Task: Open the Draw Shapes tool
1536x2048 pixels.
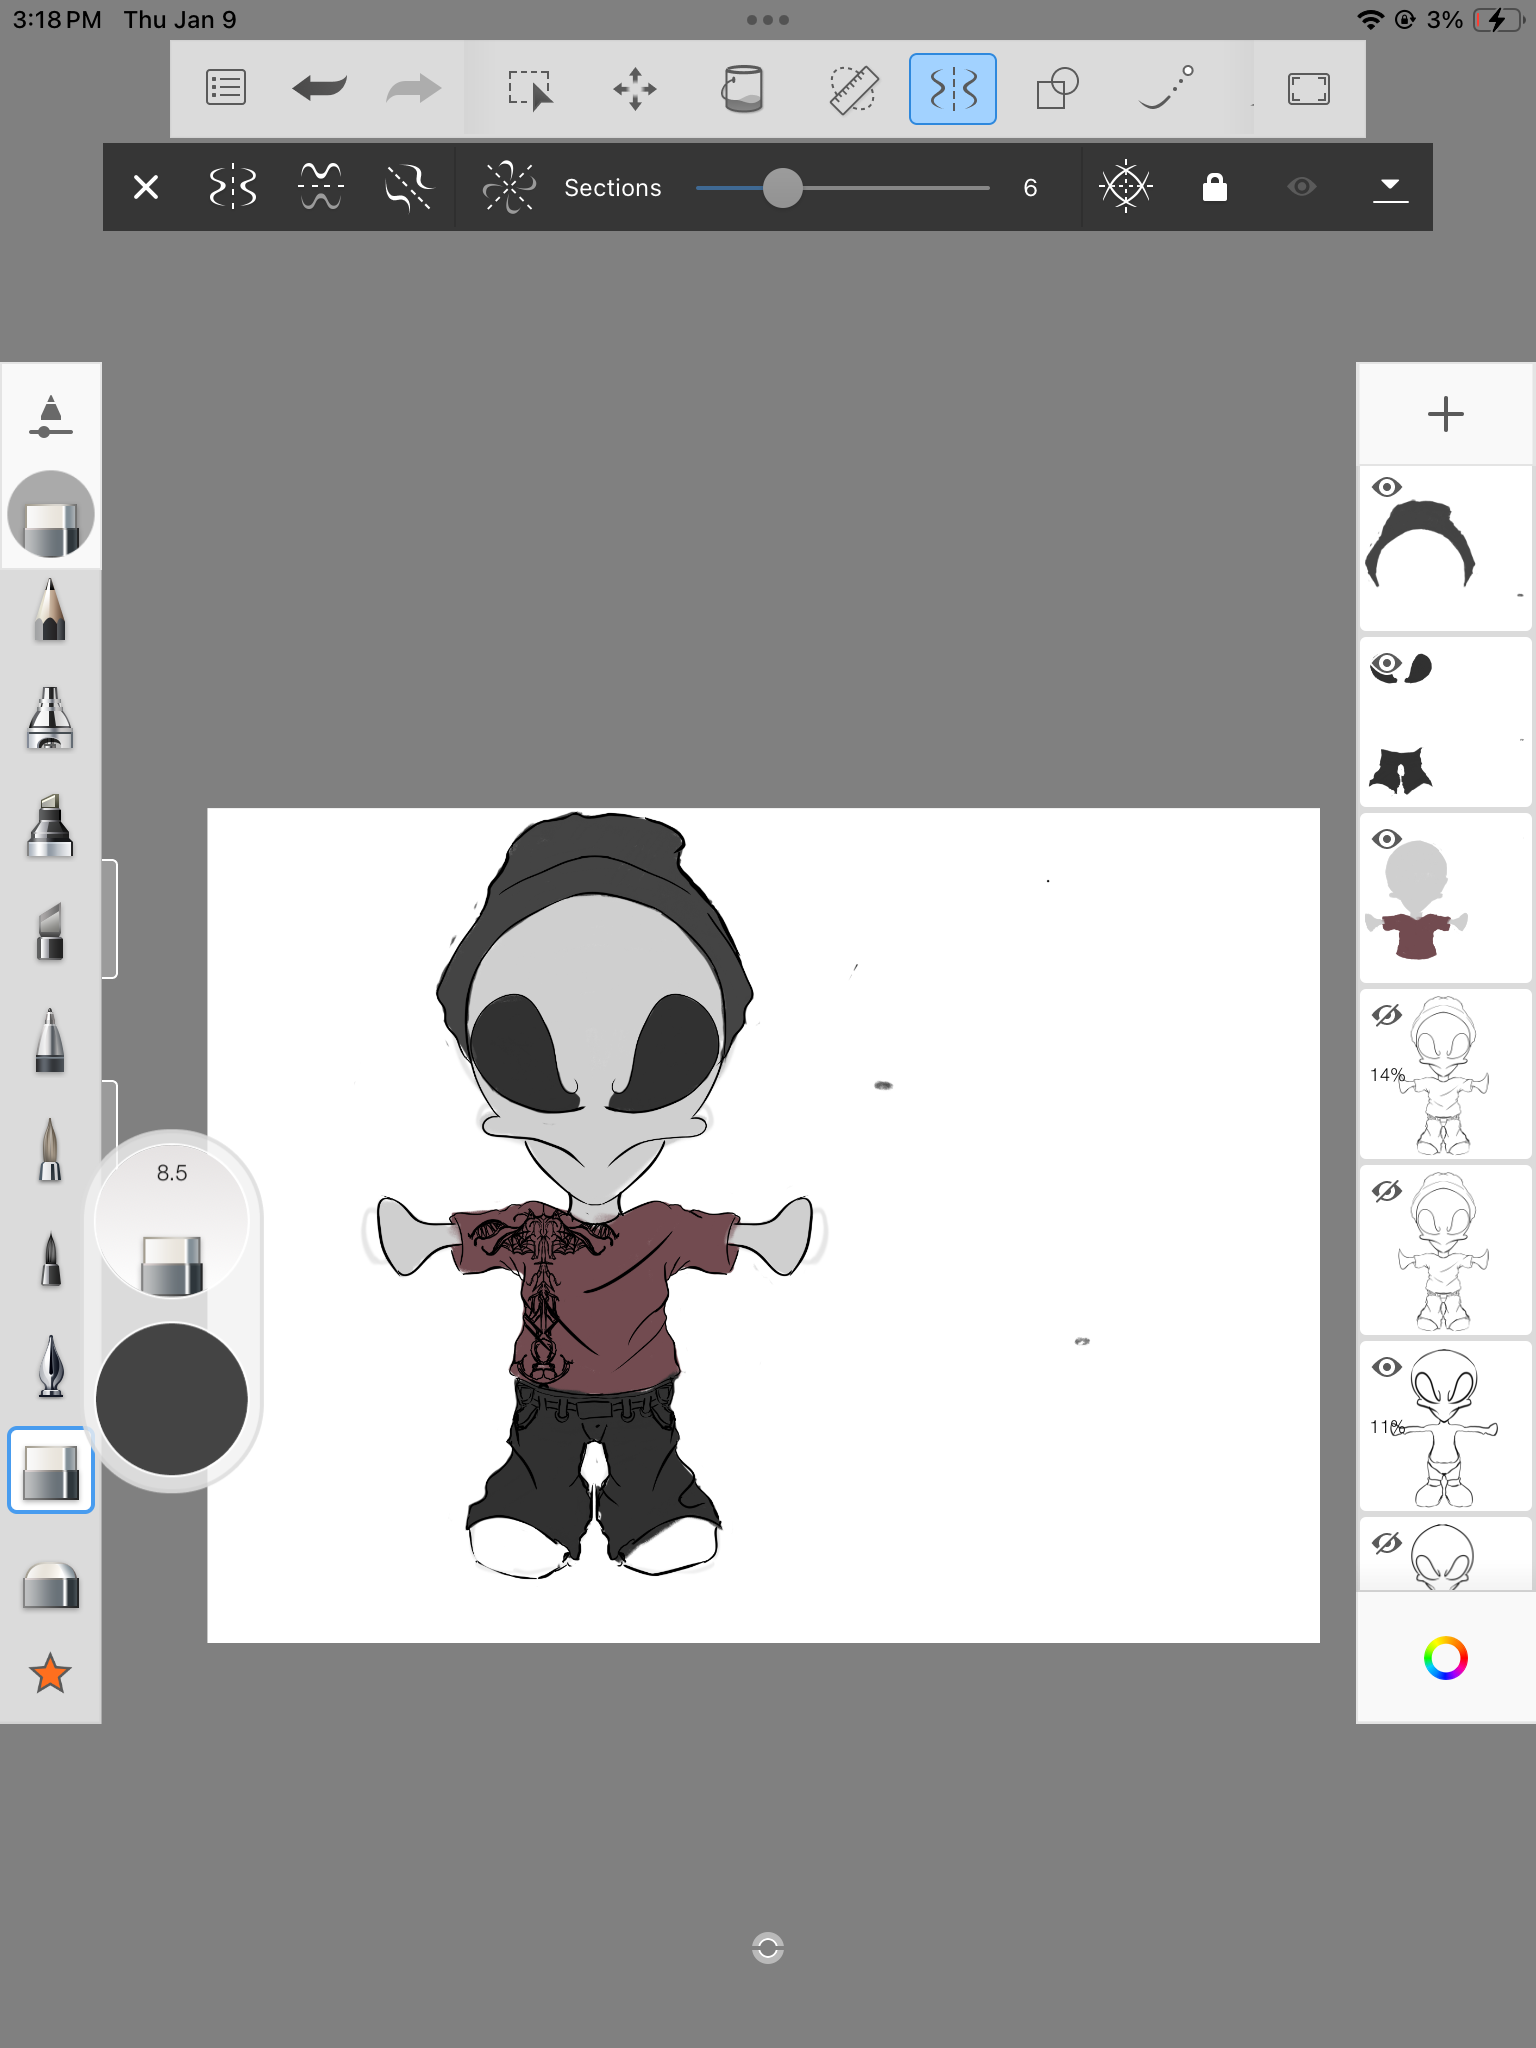Action: [1057, 89]
